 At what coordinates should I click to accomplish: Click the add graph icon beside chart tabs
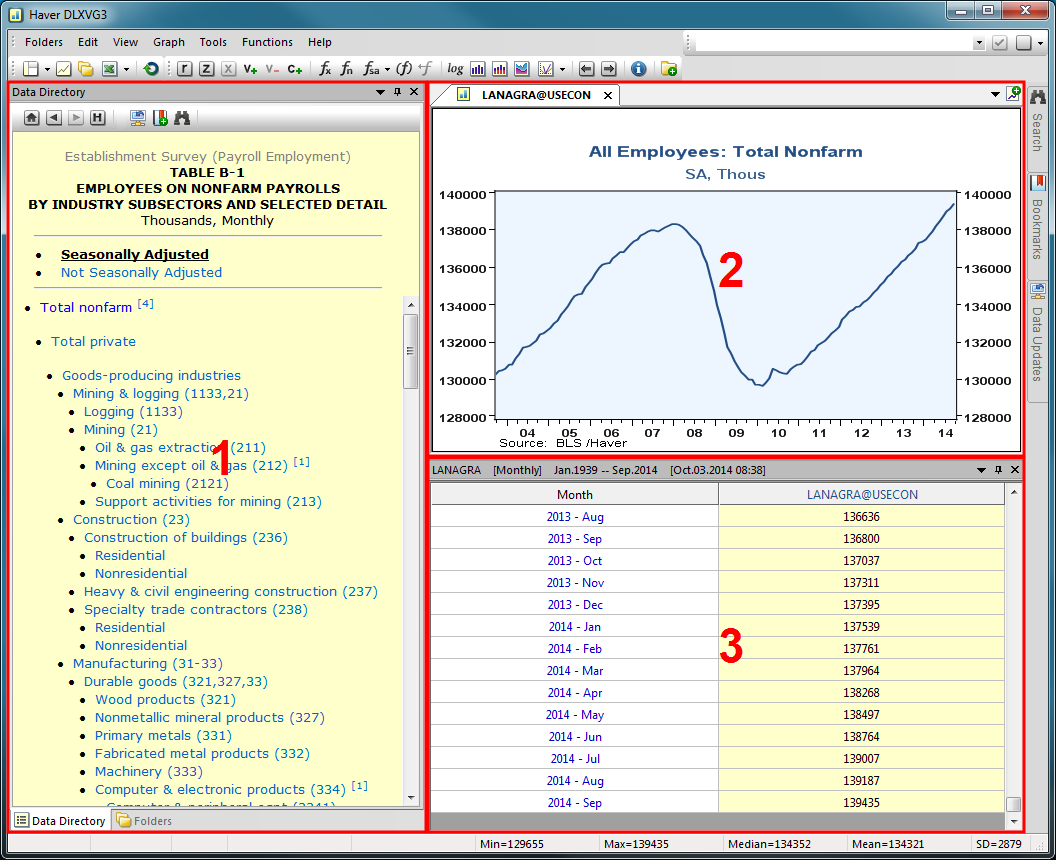(x=1013, y=94)
